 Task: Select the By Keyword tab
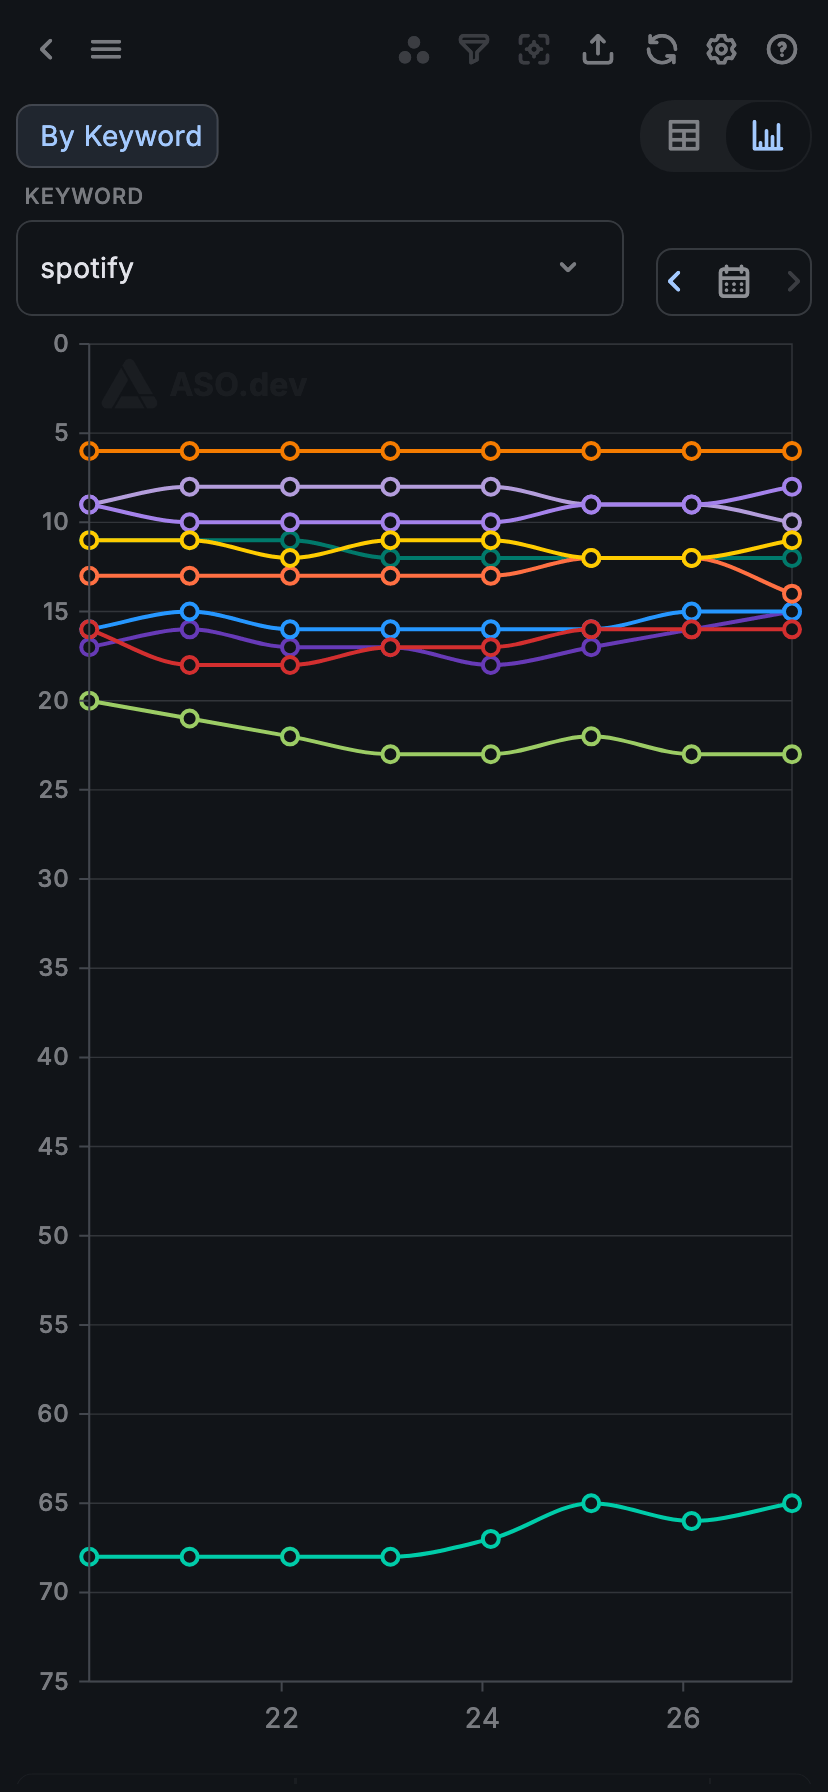[x=118, y=136]
